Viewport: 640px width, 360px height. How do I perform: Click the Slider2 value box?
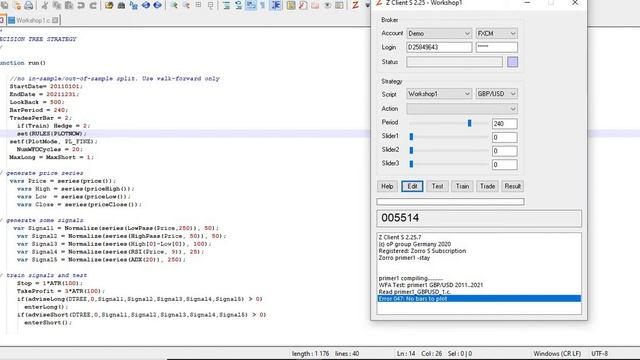(504, 151)
